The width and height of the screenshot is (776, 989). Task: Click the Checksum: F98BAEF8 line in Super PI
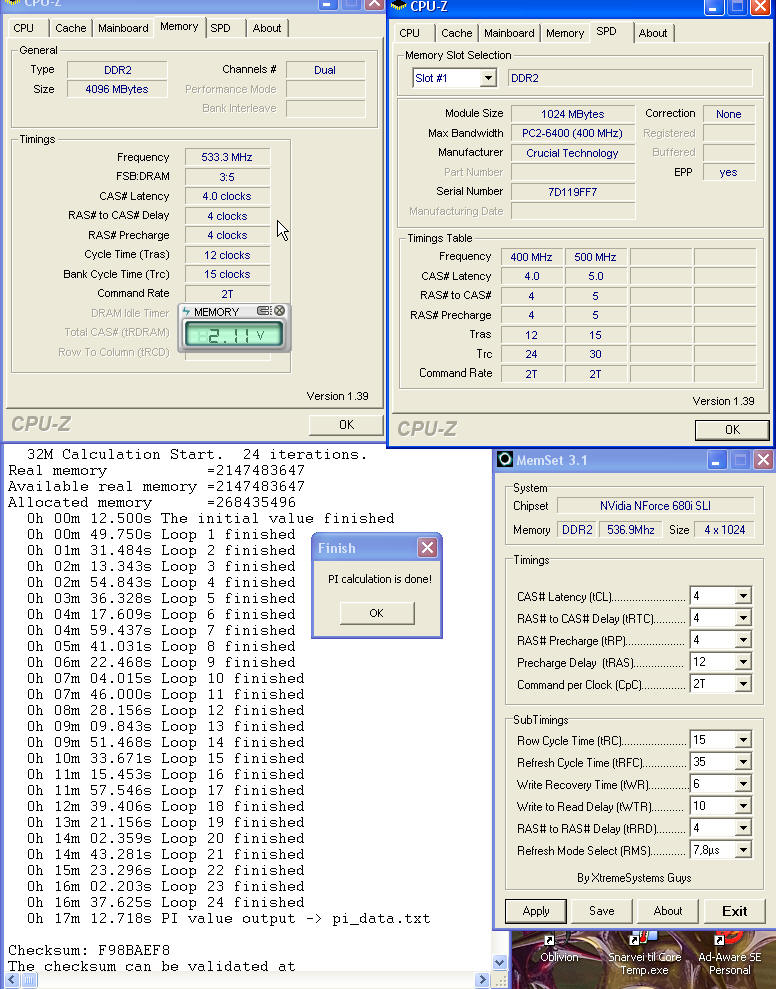coord(89,950)
